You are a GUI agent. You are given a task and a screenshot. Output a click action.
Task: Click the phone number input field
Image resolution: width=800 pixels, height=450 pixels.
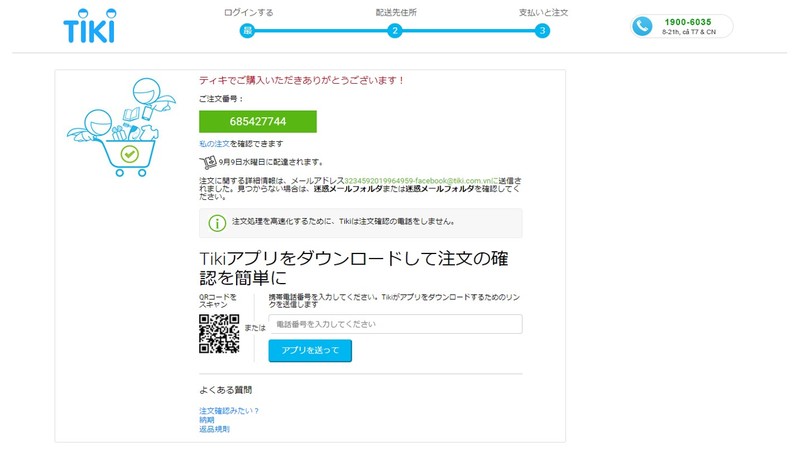pos(395,324)
